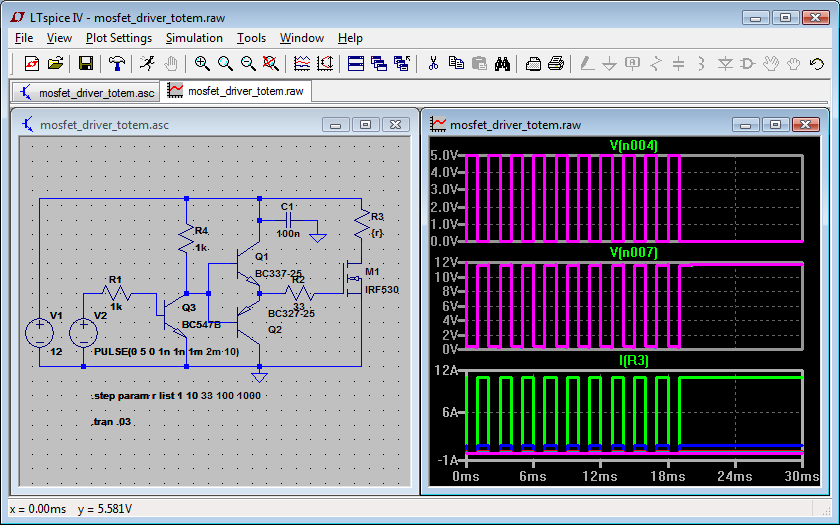This screenshot has height=525, width=840.
Task: Click the Print Setup icon
Action: [533, 64]
